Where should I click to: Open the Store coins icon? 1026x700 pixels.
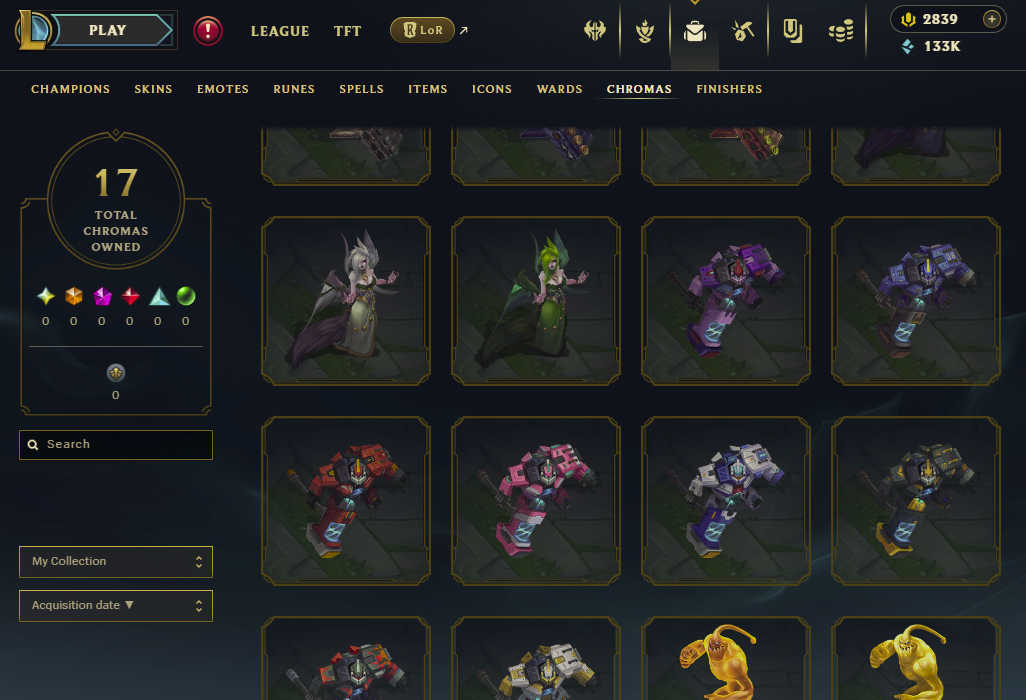pyautogui.click(x=841, y=30)
